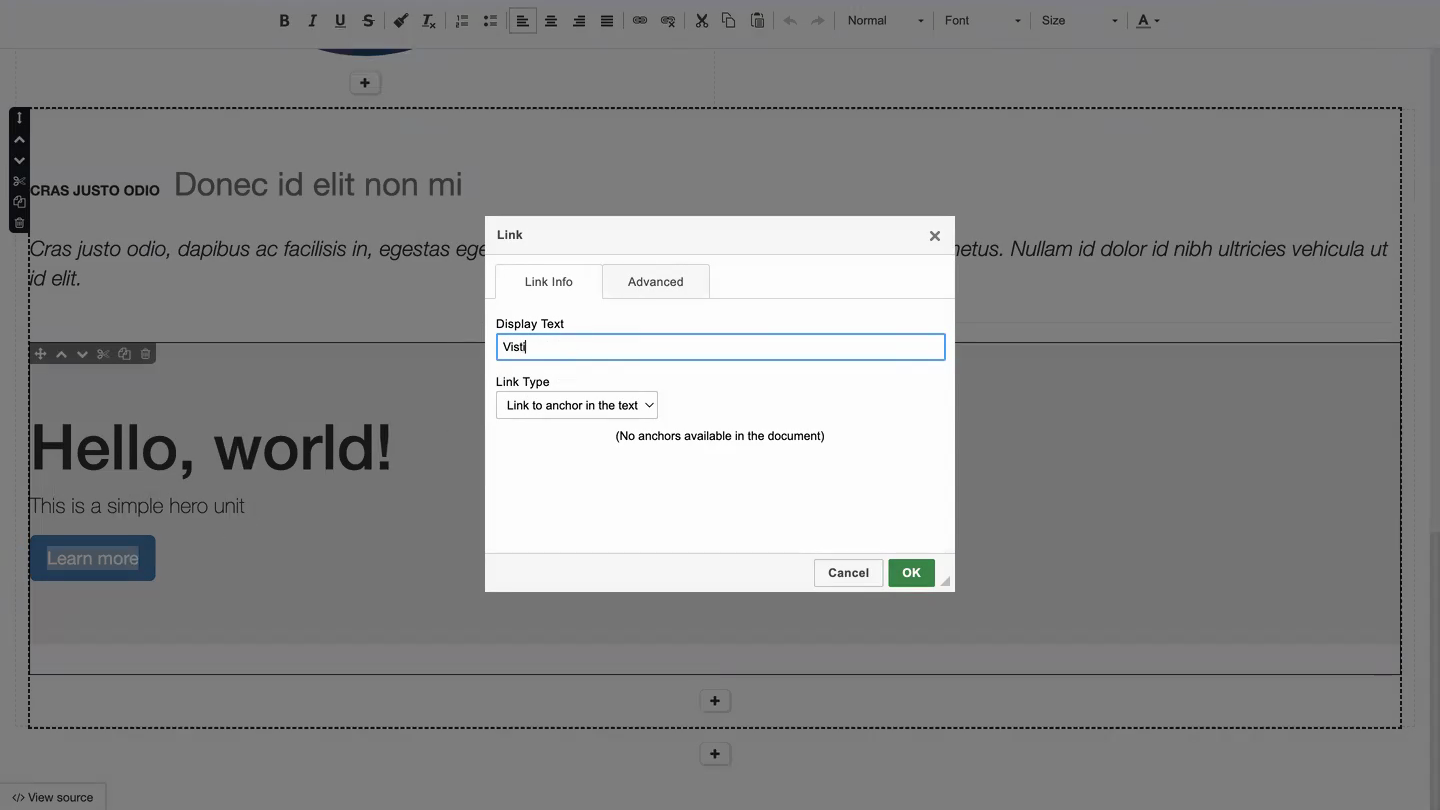Move the row up with the sidebar chevron
1440x810 pixels.
tap(19, 139)
